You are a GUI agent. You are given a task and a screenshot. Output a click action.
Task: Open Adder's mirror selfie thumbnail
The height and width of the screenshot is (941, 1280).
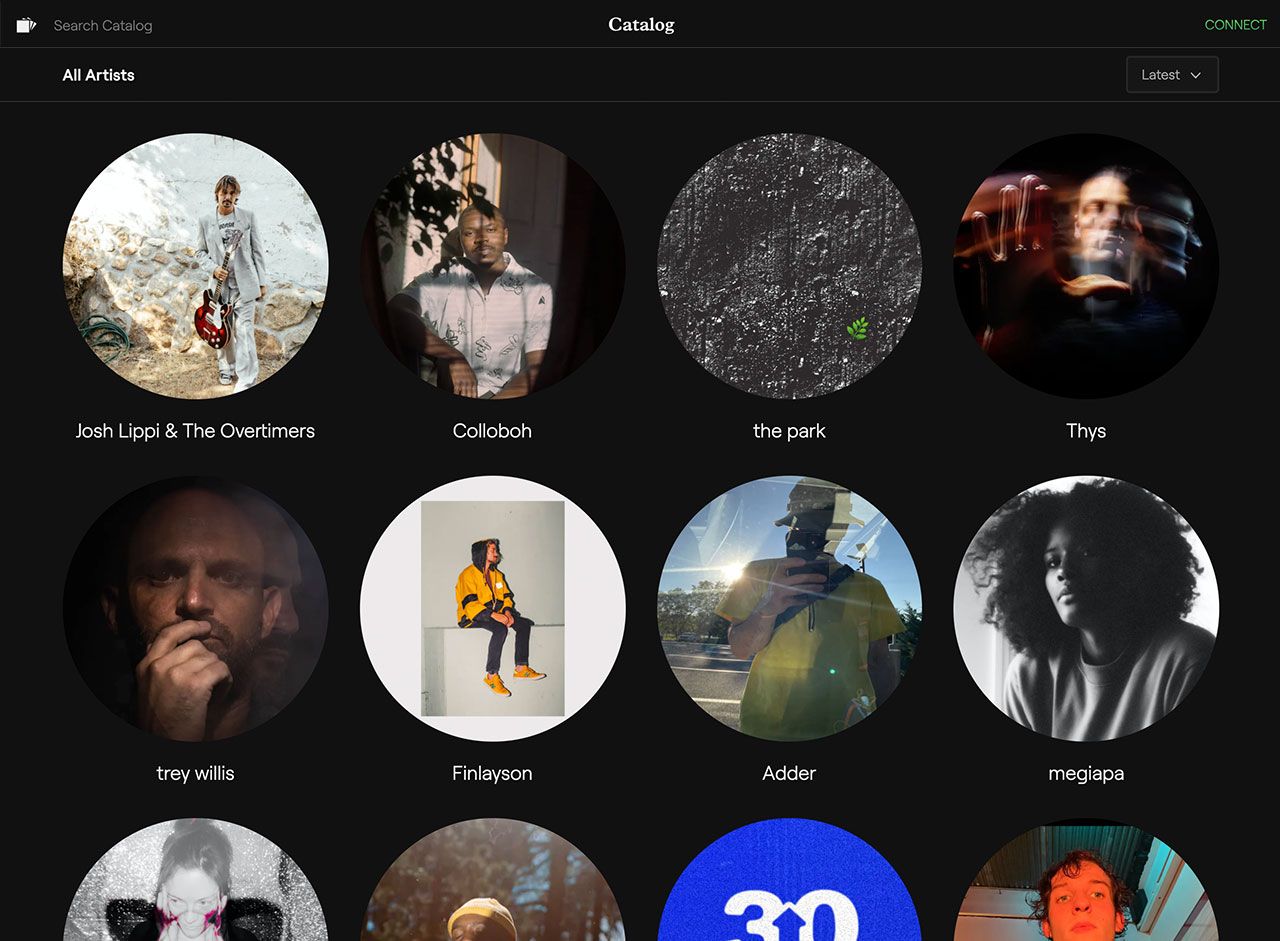789,608
